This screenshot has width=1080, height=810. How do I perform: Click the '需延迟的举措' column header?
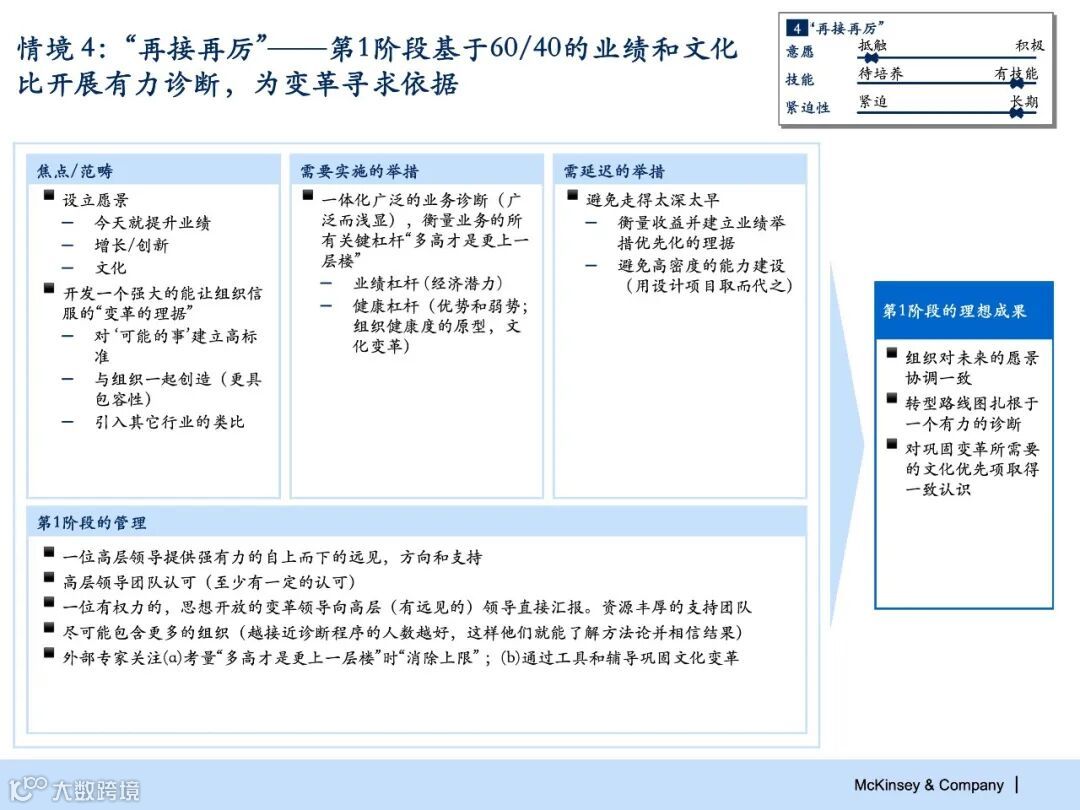[679, 171]
